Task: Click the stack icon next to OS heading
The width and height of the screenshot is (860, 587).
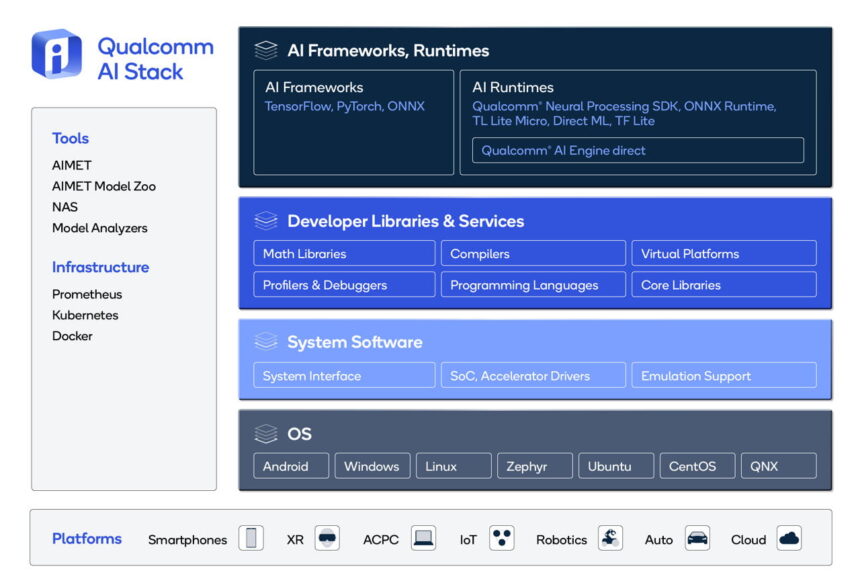Action: click(265, 434)
